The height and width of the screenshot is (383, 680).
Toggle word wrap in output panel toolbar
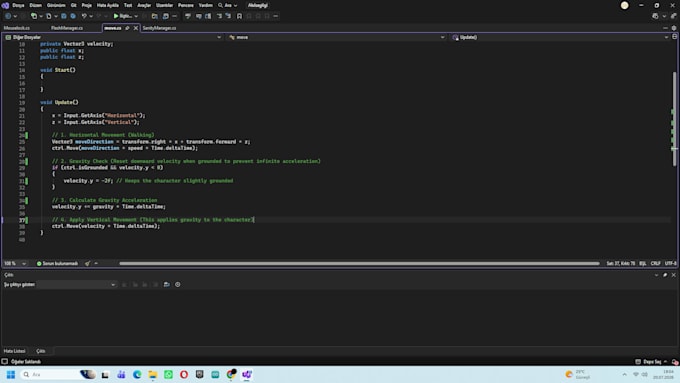pos(167,285)
